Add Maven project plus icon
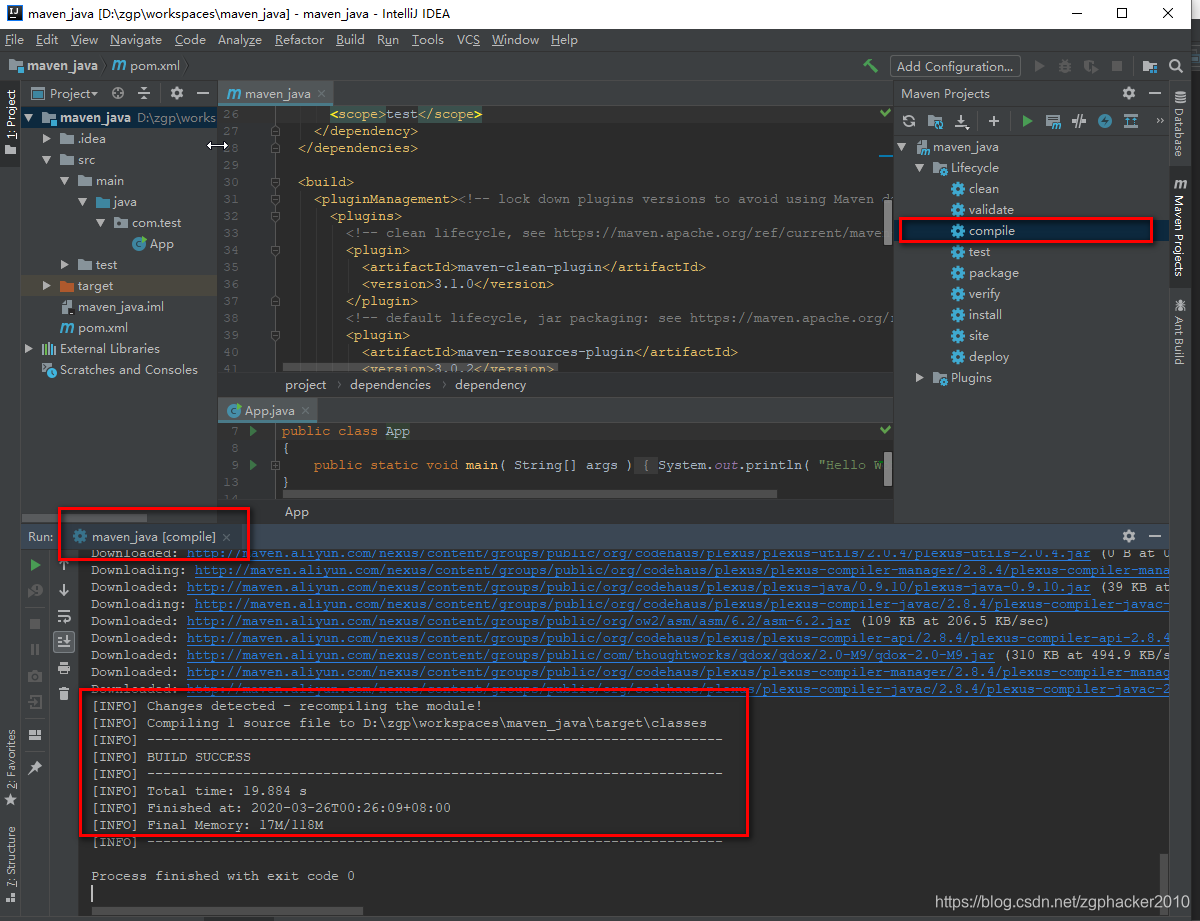 tap(994, 121)
